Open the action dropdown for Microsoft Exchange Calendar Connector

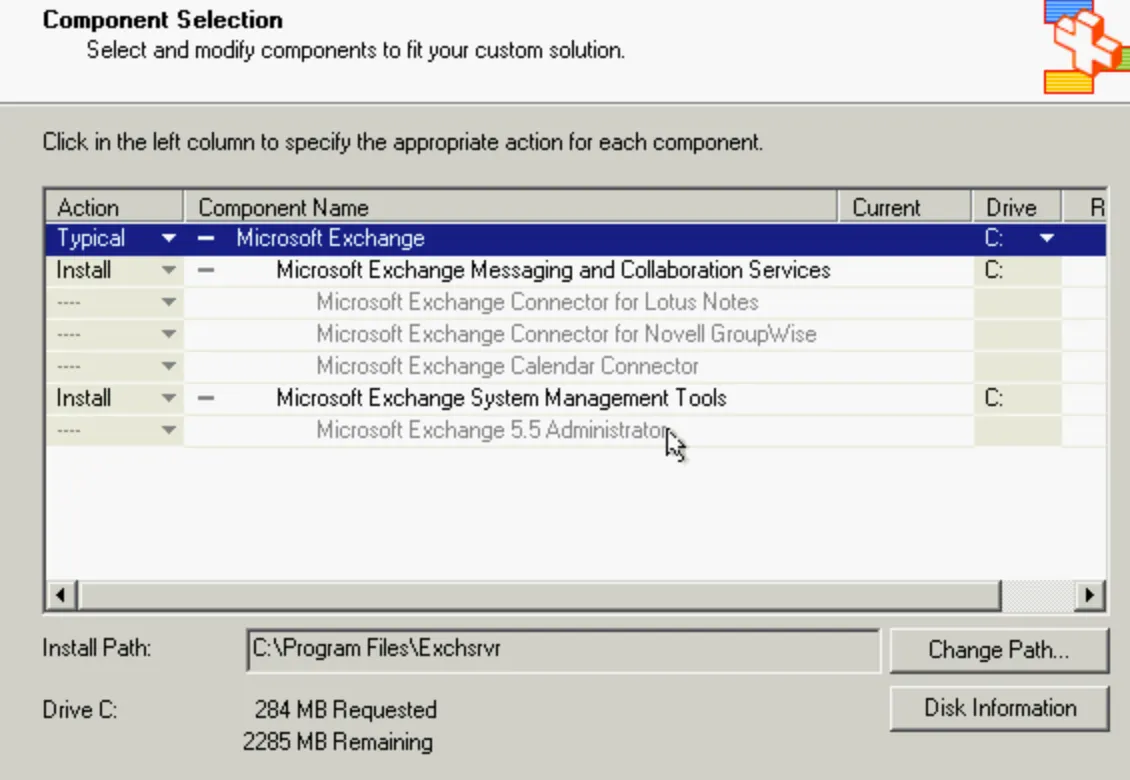click(x=168, y=366)
